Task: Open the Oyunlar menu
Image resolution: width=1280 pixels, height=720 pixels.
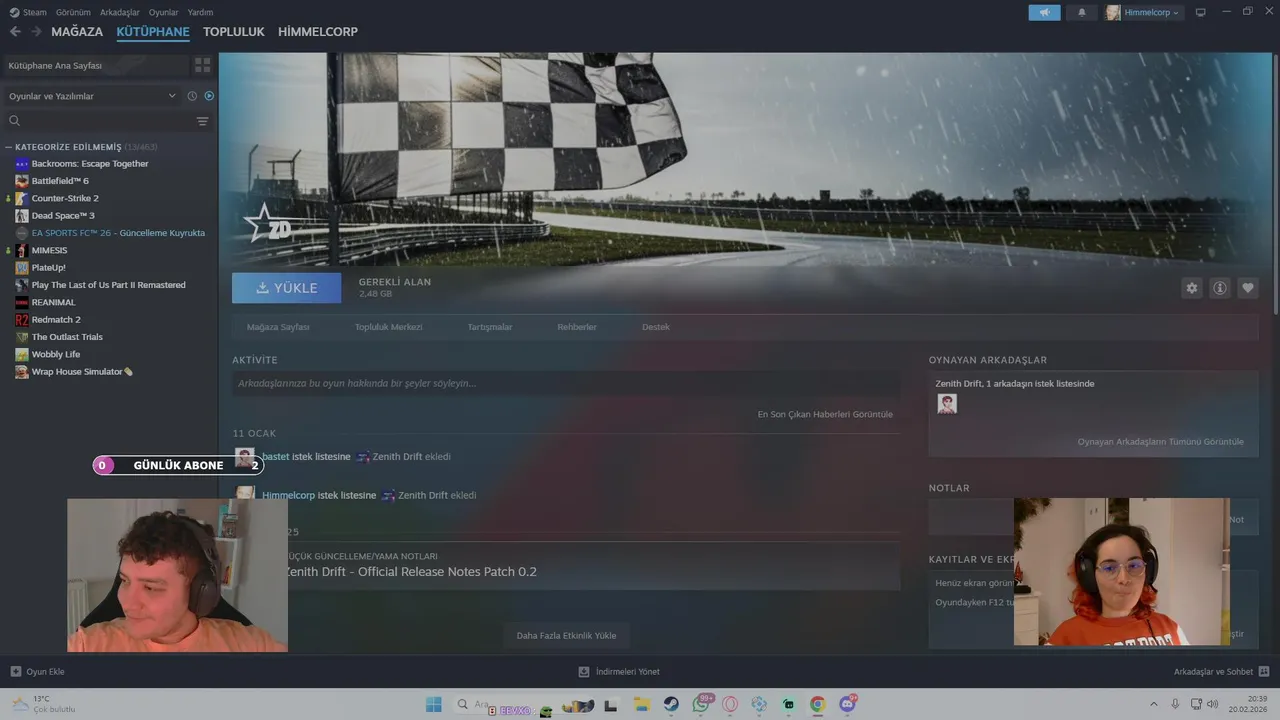Action: [164, 12]
